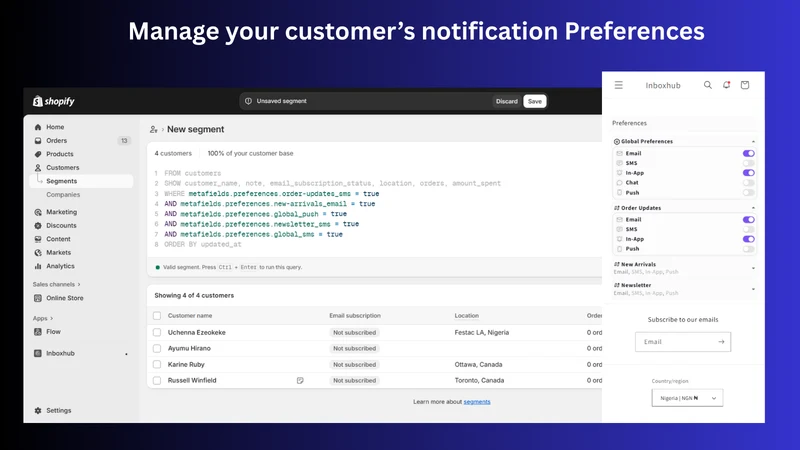Click the Online Store icon
This screenshot has height=450, width=800.
[x=38, y=298]
